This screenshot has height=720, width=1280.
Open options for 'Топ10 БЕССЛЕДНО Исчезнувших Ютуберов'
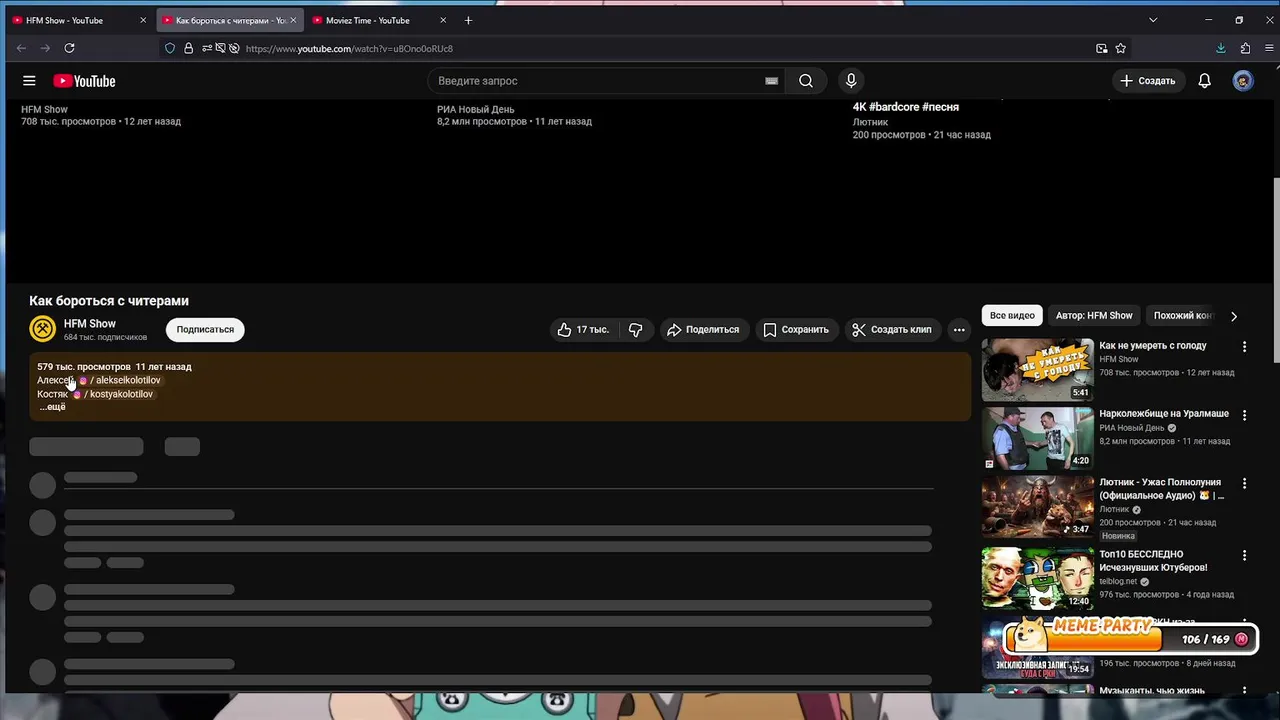click(x=1244, y=555)
